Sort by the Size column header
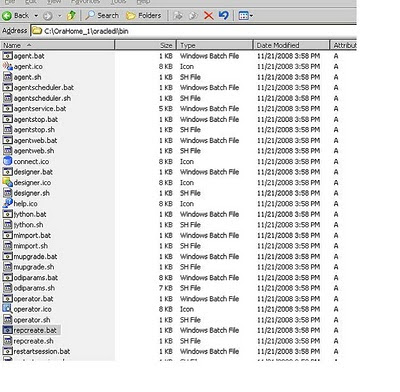The image size is (400, 392). tap(145, 45)
